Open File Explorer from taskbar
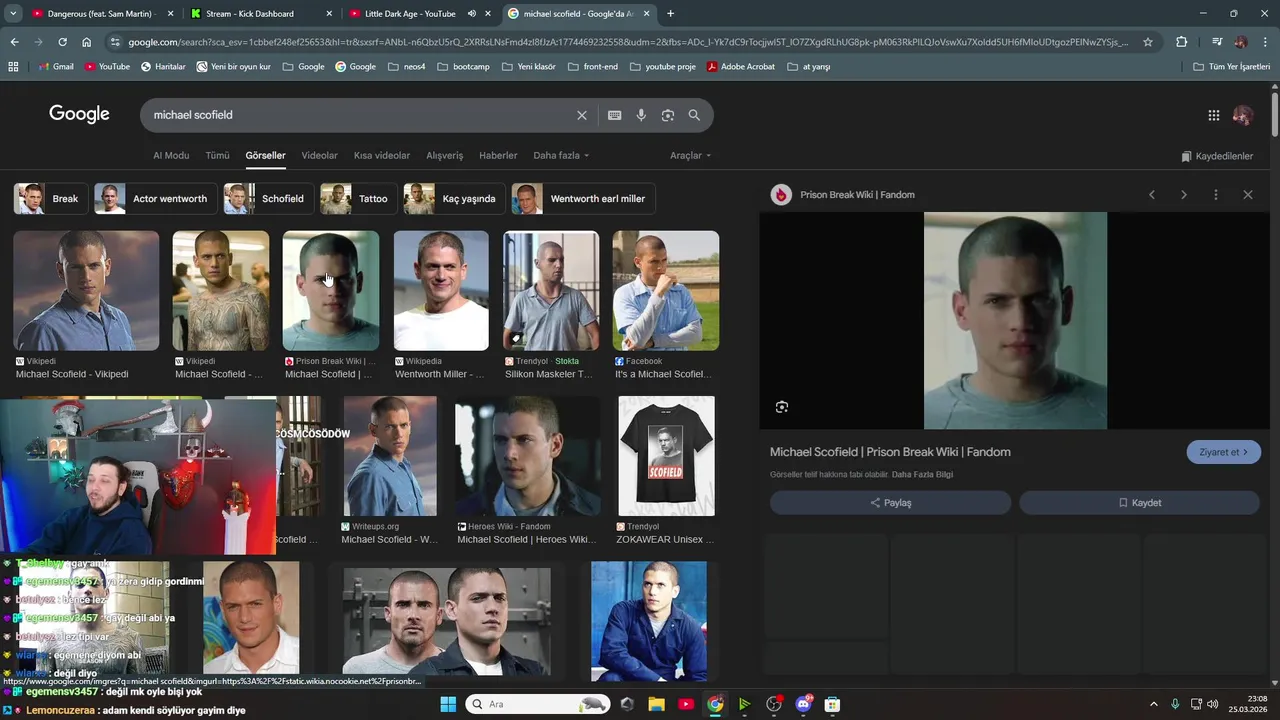Viewport: 1280px width, 720px height. [657, 704]
